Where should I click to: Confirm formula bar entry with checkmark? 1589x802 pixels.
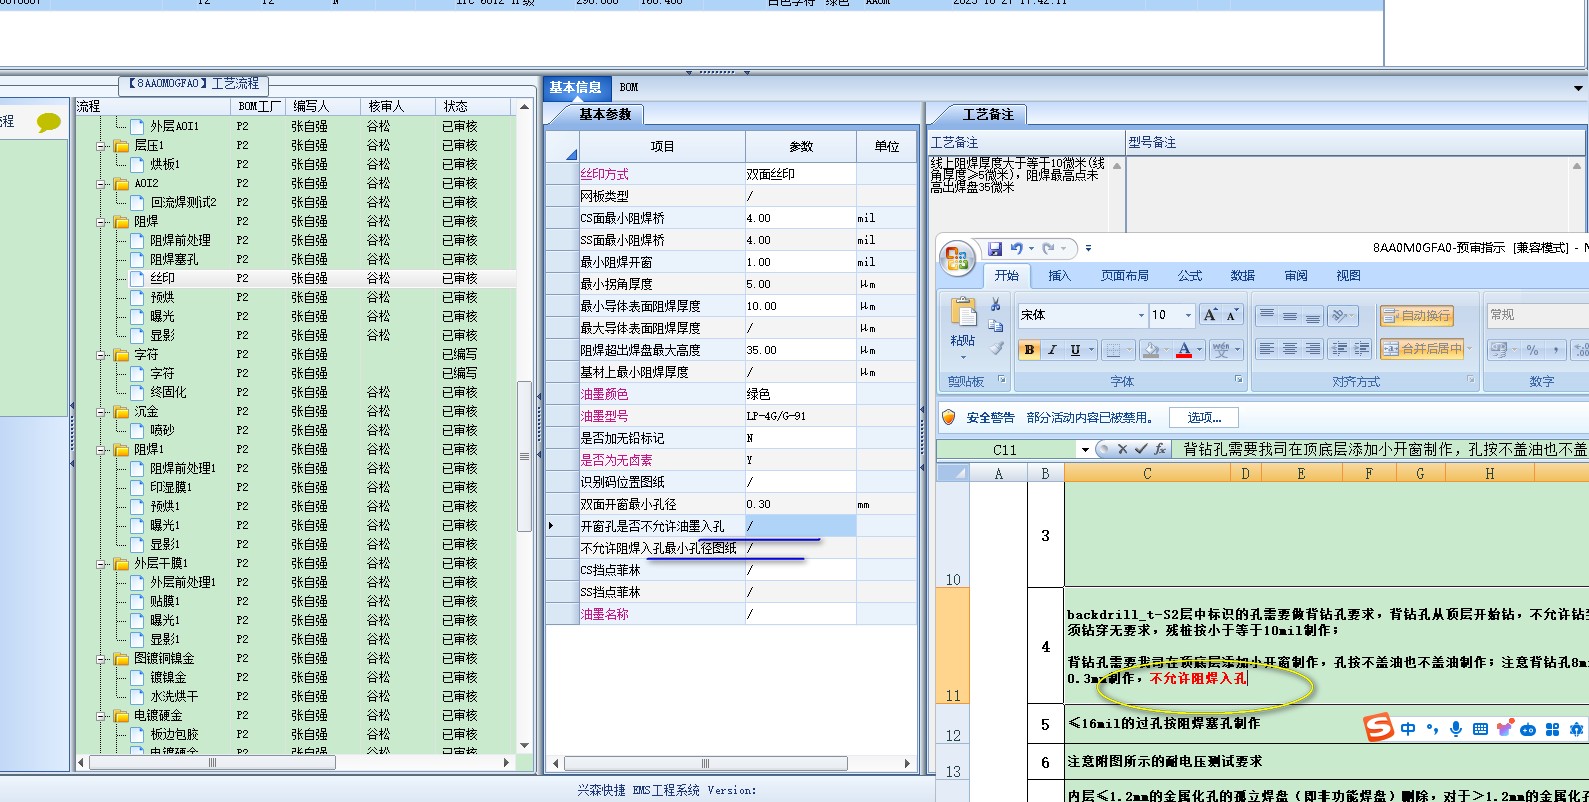(x=1140, y=450)
